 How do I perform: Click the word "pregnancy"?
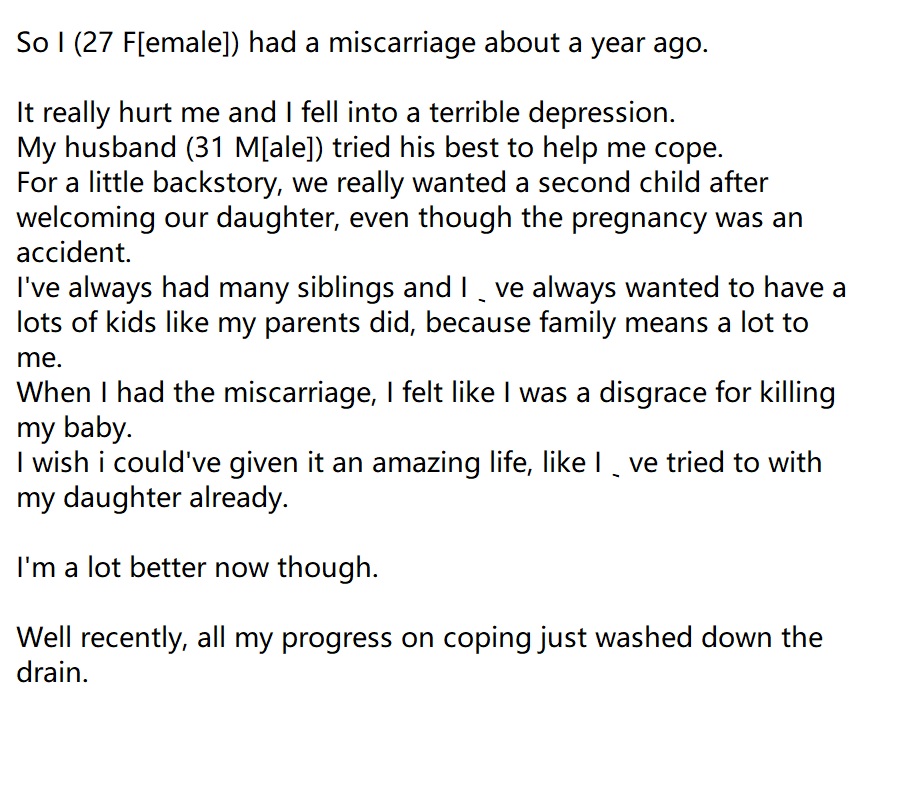639,218
